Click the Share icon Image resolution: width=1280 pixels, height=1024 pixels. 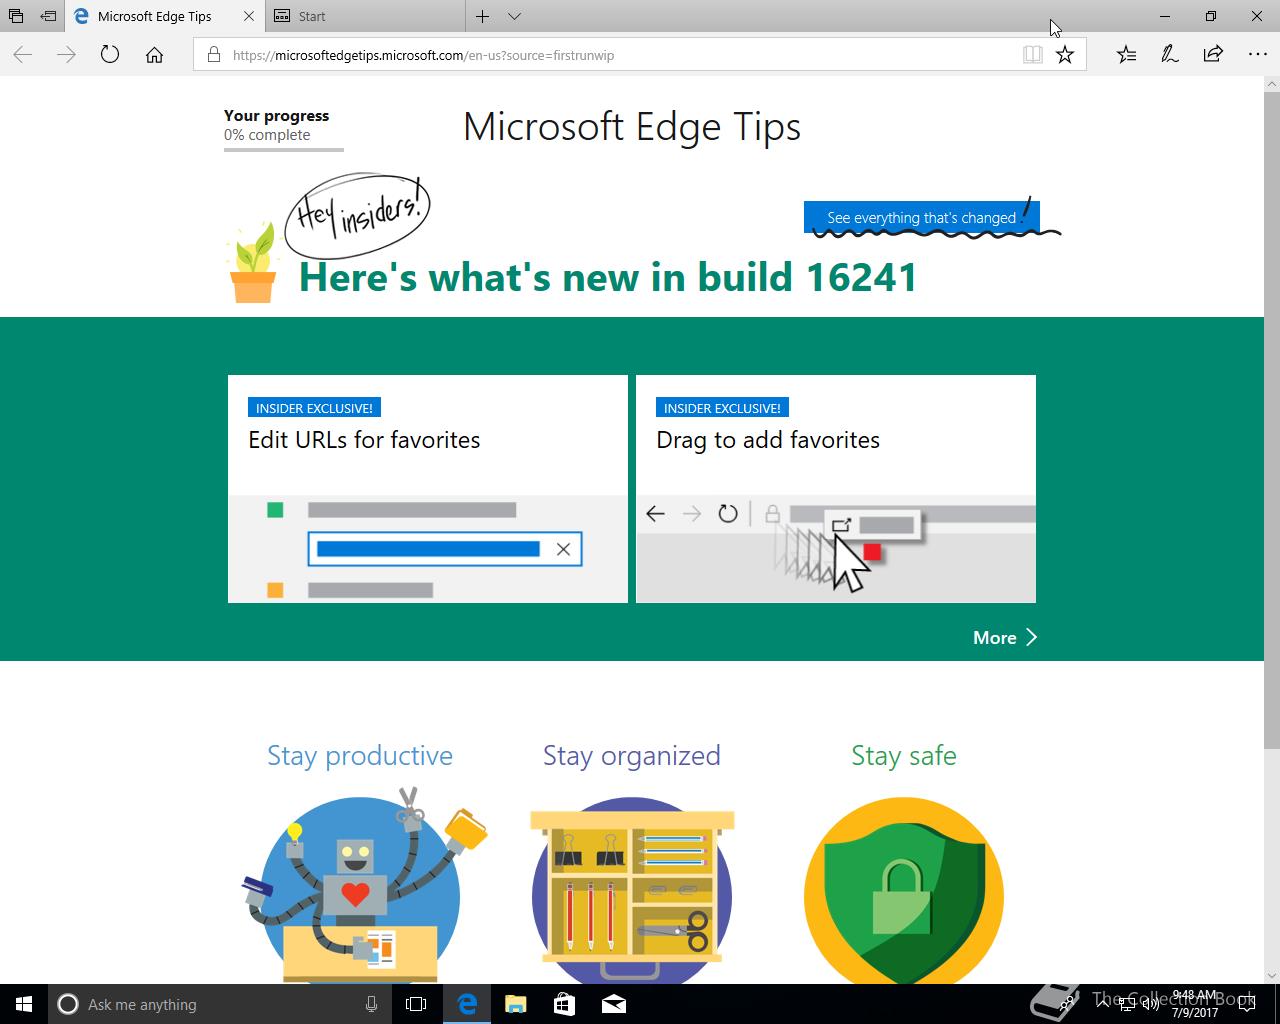pos(1213,55)
